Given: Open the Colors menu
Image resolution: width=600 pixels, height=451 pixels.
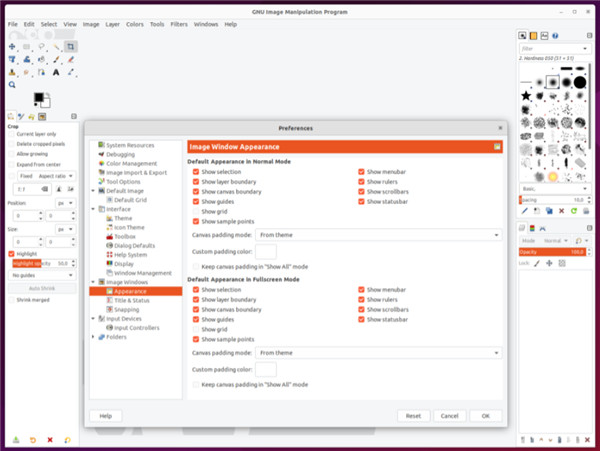Looking at the screenshot, I should 134,23.
